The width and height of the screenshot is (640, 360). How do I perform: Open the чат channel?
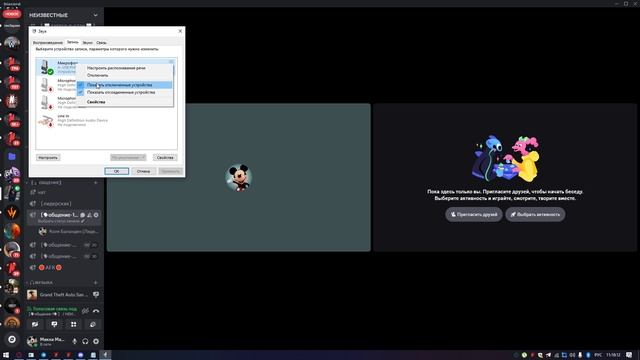[x=64, y=192]
